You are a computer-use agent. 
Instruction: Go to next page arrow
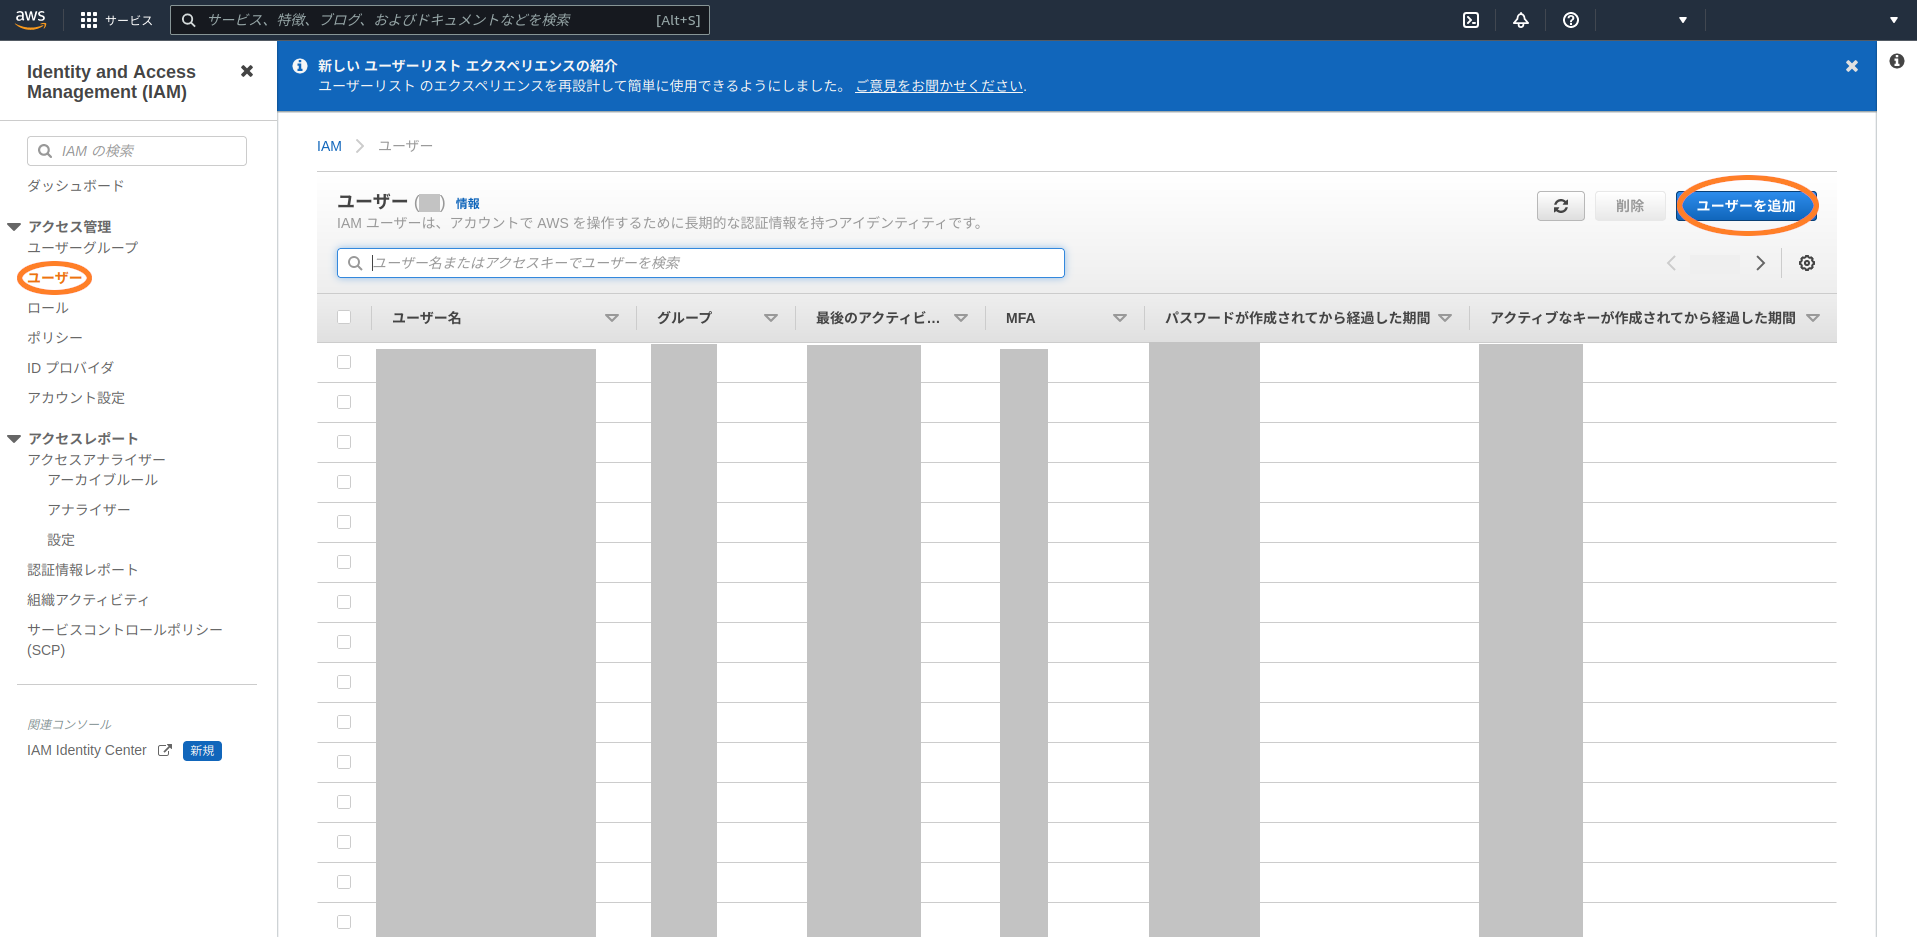tap(1760, 263)
